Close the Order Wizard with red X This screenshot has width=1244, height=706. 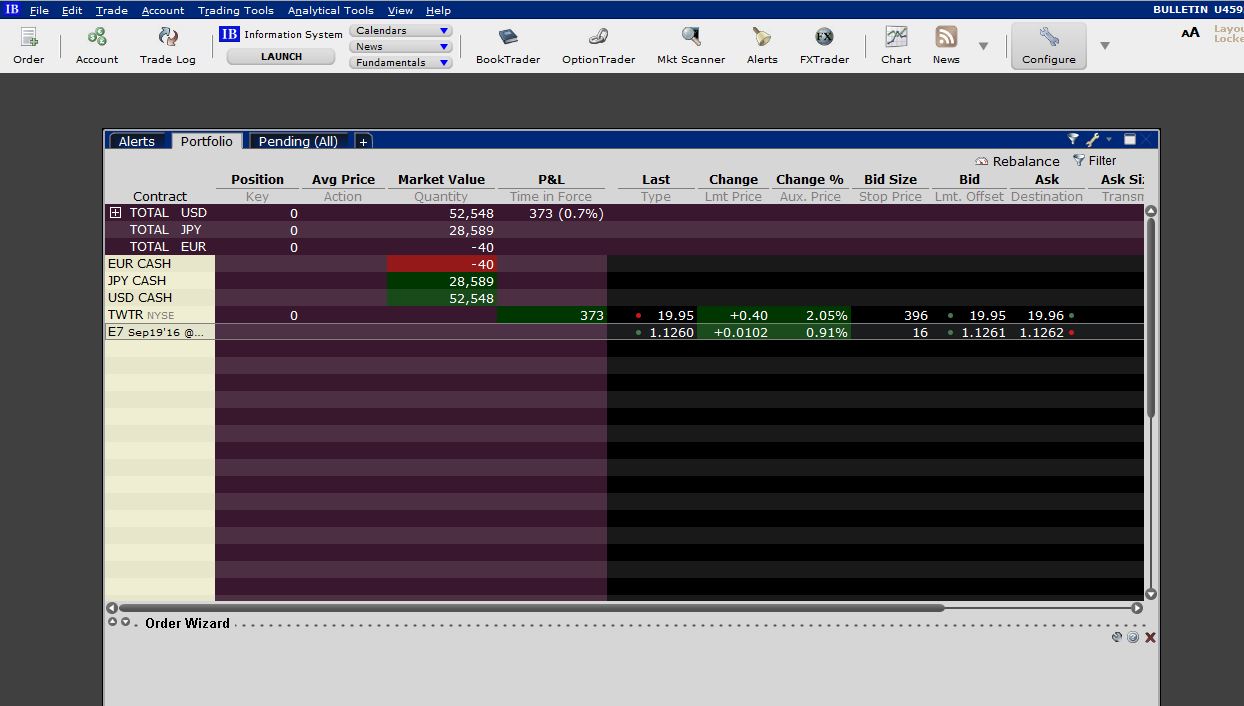(x=1150, y=638)
